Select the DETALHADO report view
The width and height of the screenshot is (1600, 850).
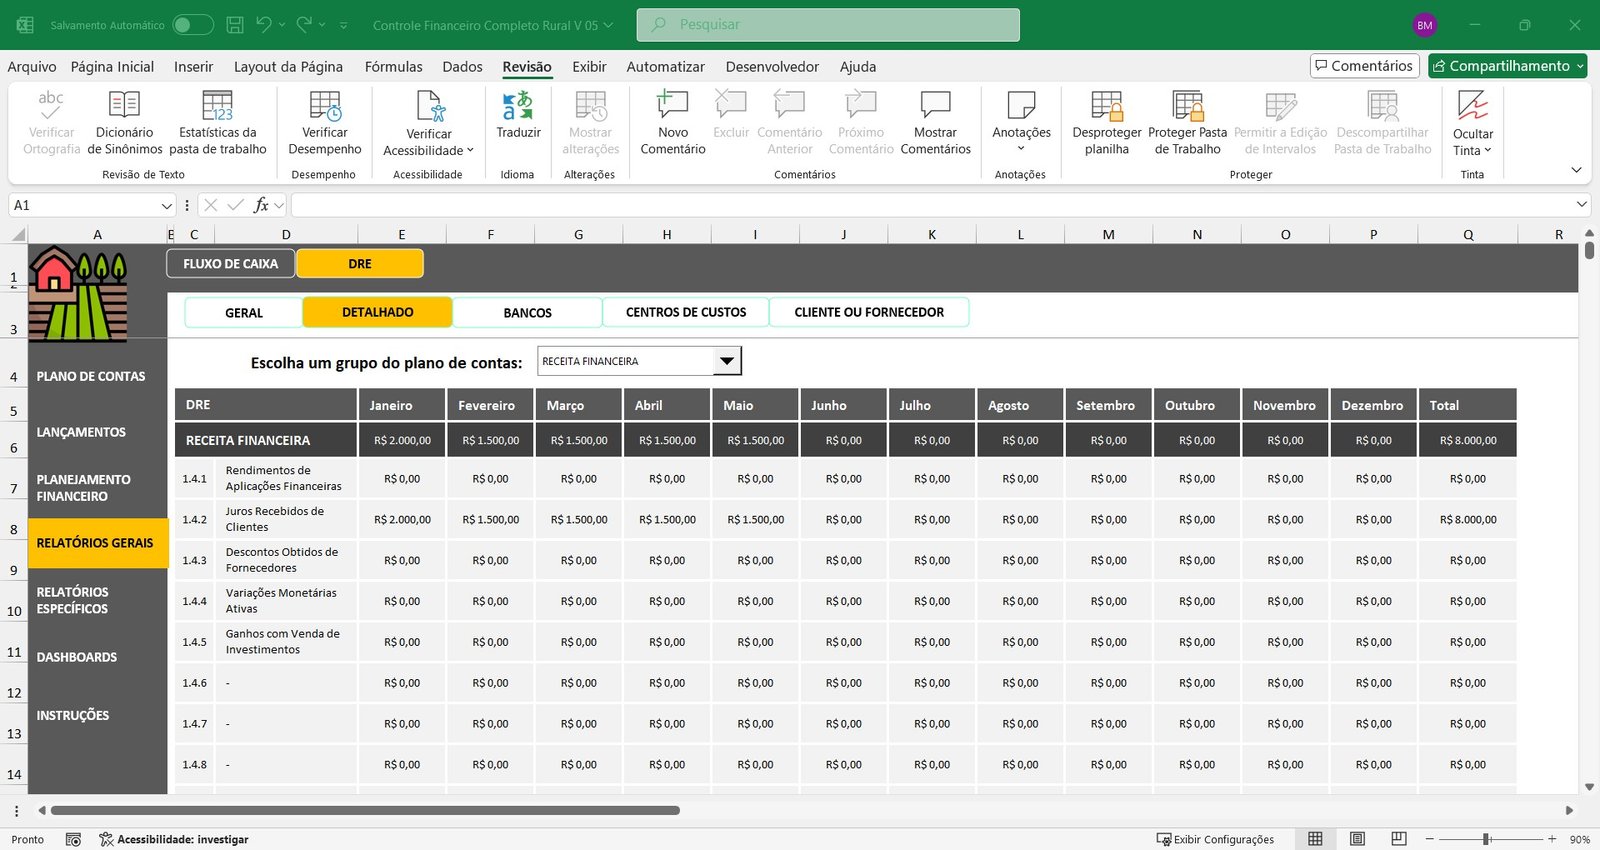(x=377, y=312)
